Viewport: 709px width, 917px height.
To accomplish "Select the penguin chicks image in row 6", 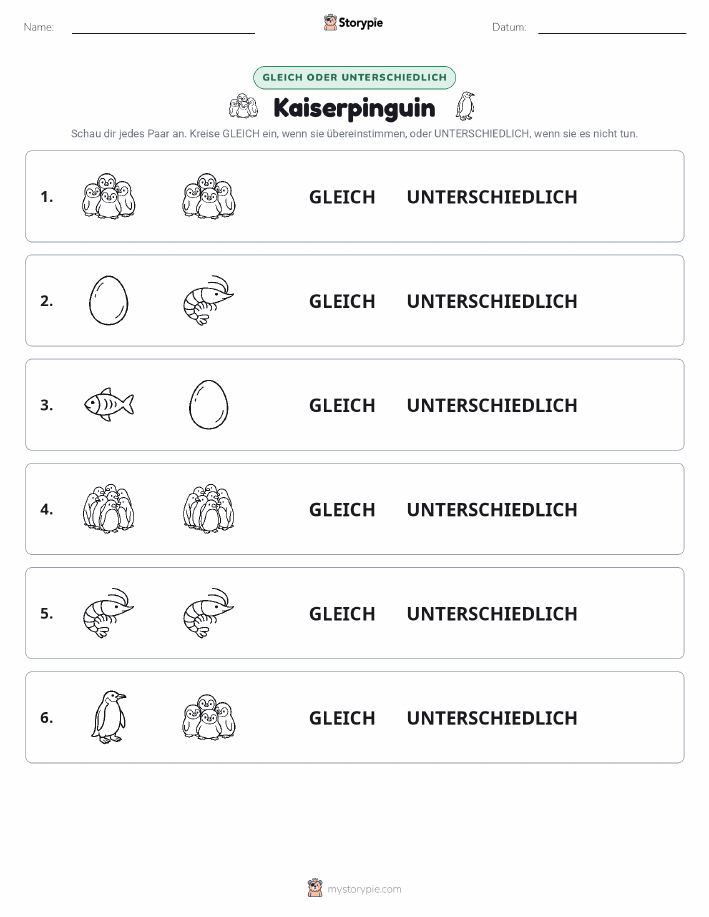I will [x=209, y=717].
